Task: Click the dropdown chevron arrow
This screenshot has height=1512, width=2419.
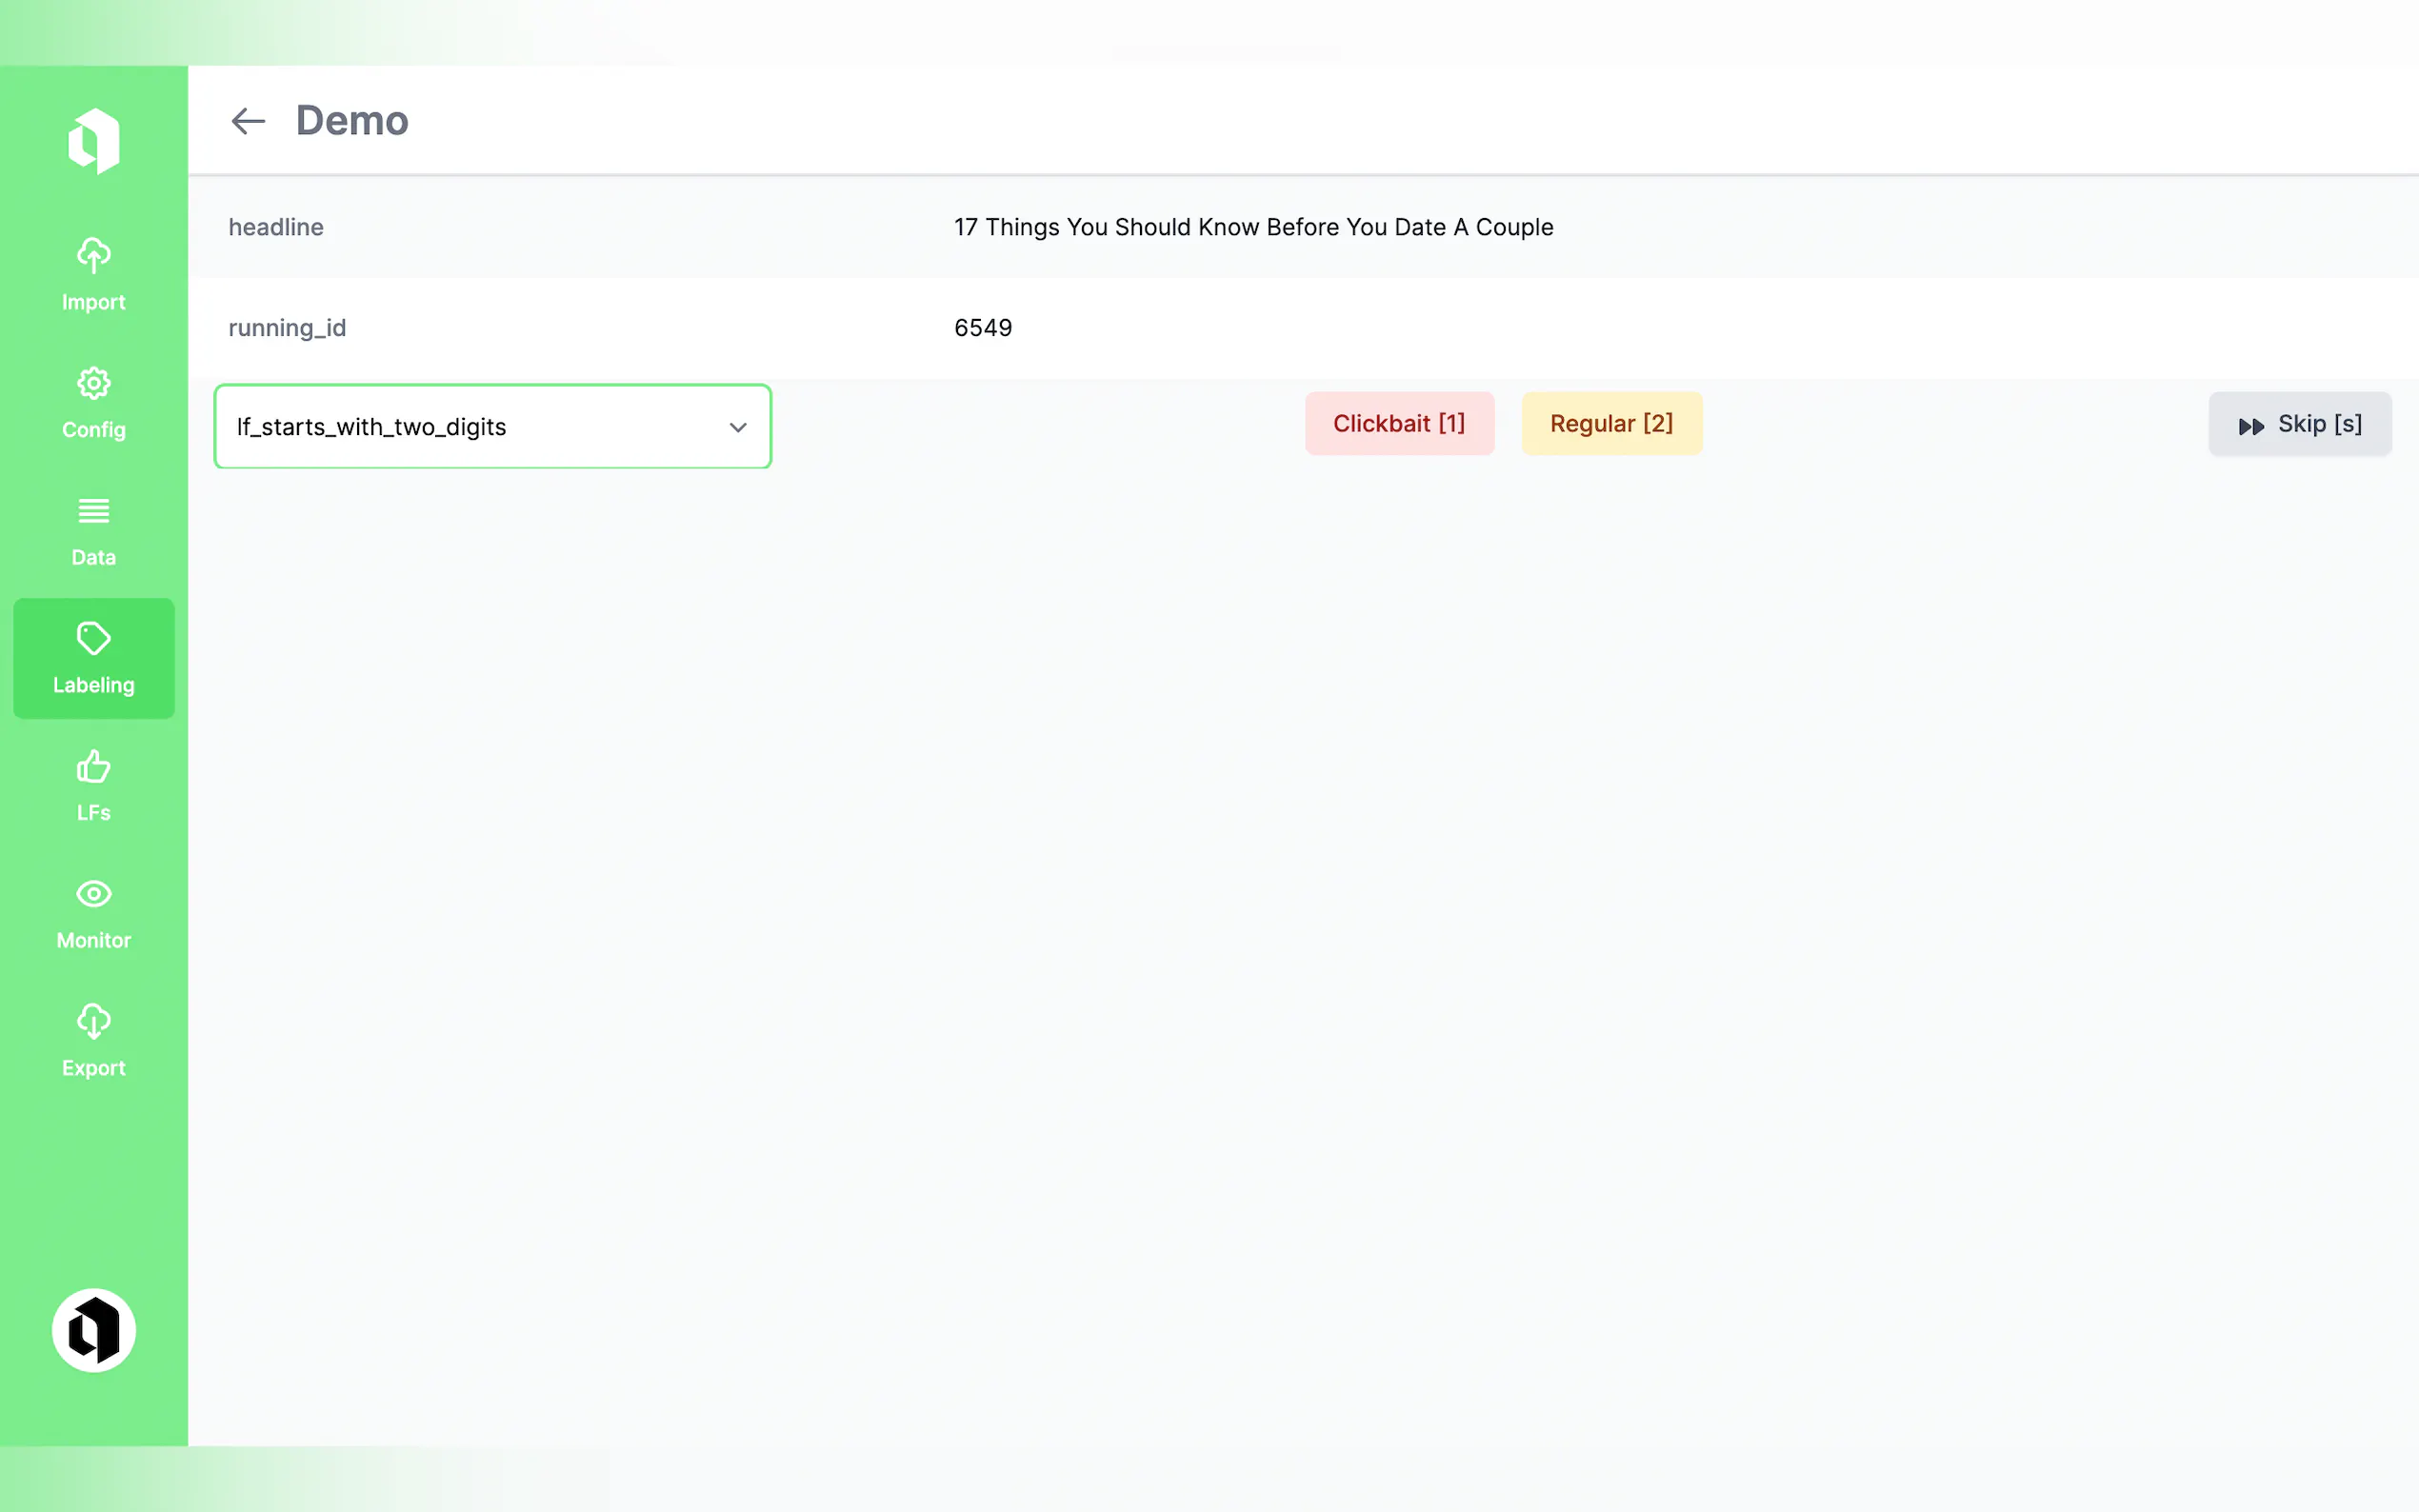Action: pos(738,427)
